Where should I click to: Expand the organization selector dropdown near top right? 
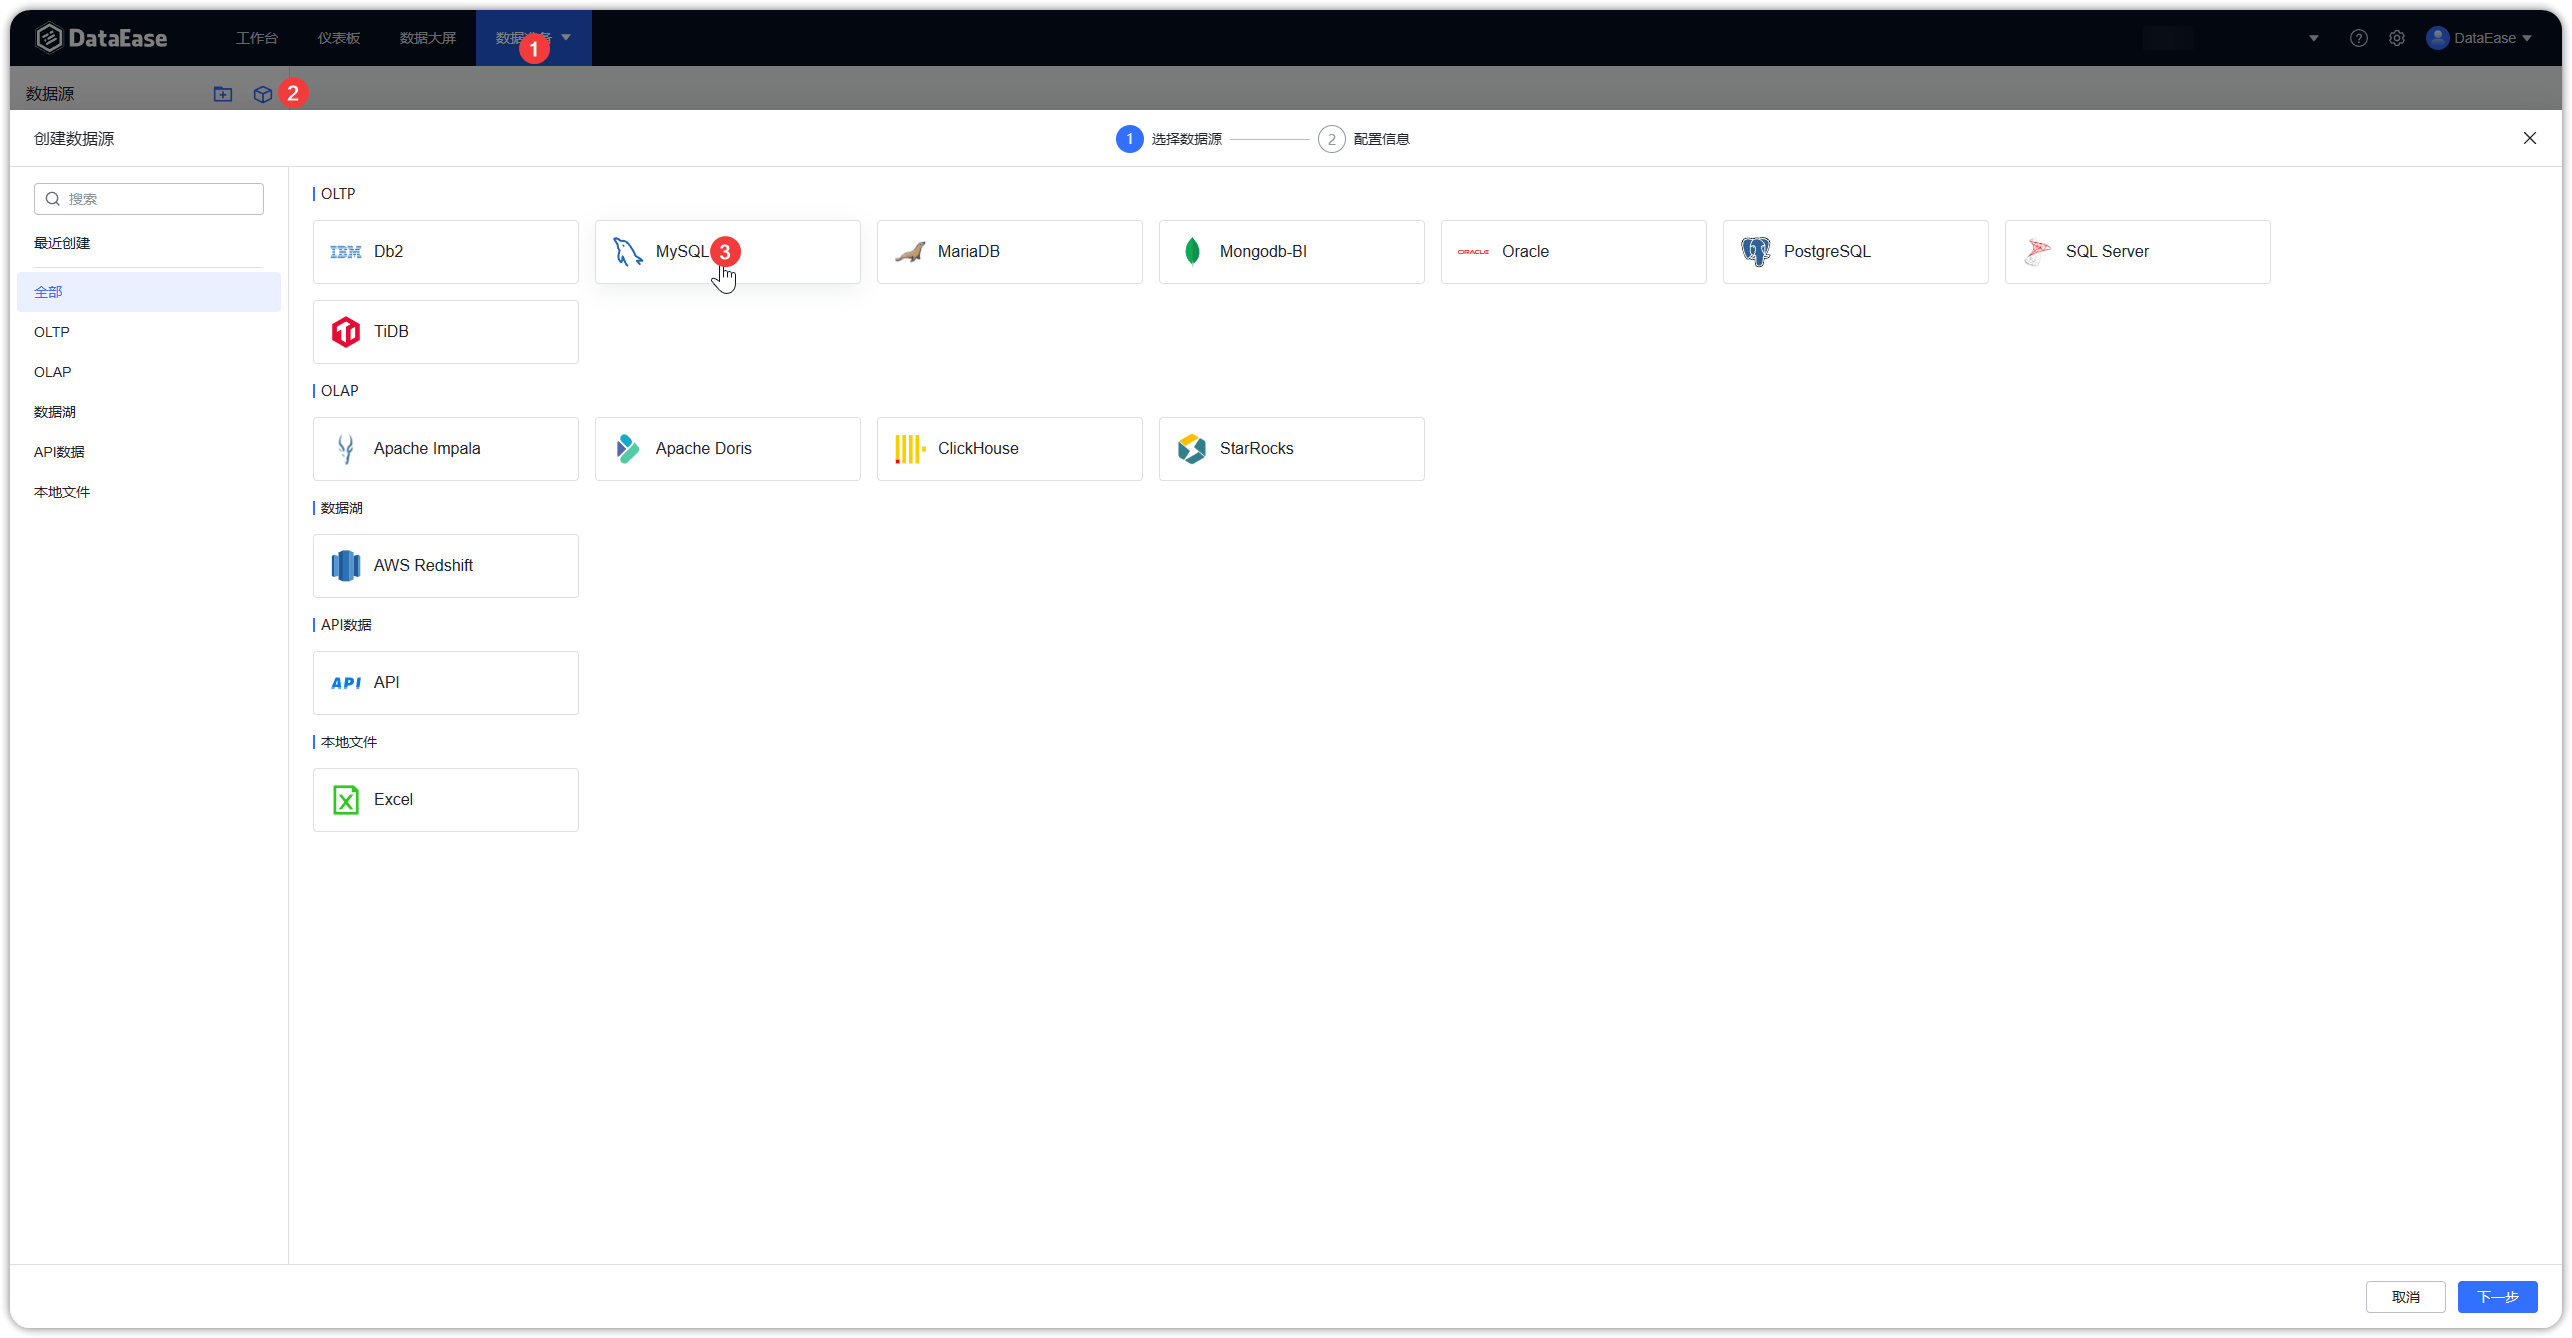click(x=2313, y=38)
